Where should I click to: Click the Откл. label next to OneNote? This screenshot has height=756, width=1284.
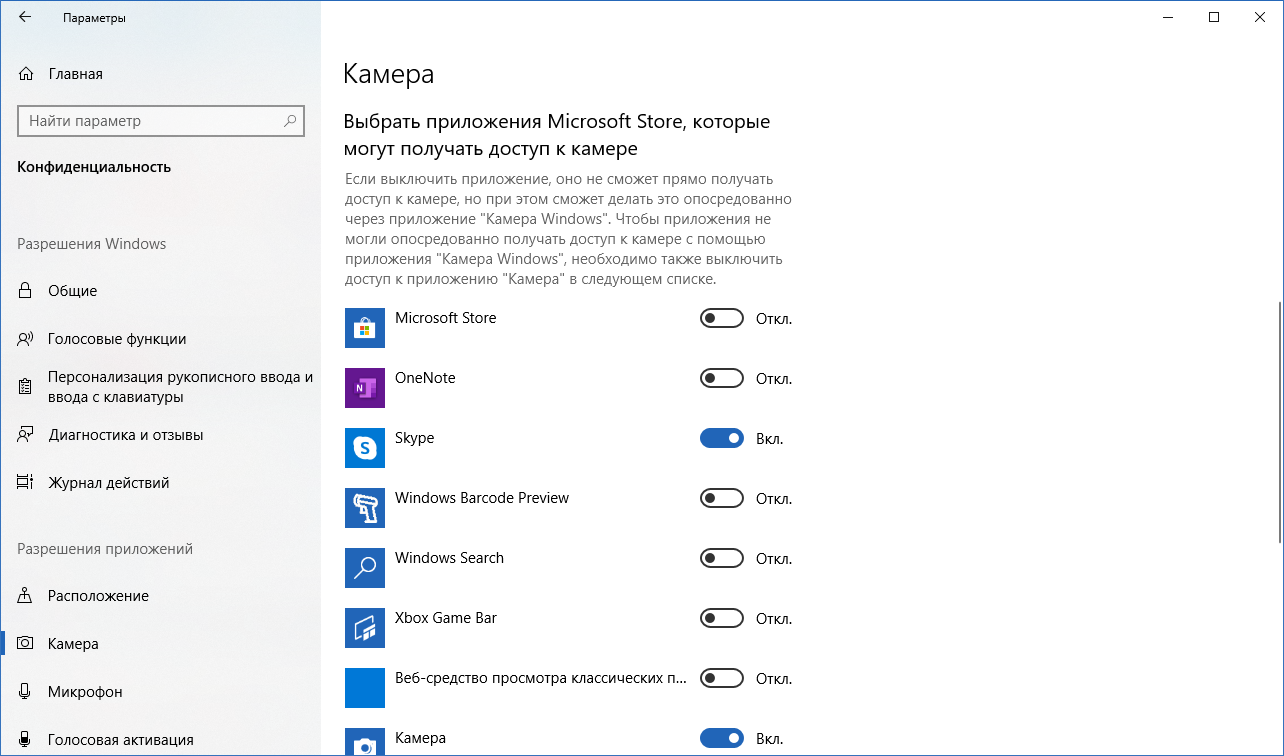(774, 379)
